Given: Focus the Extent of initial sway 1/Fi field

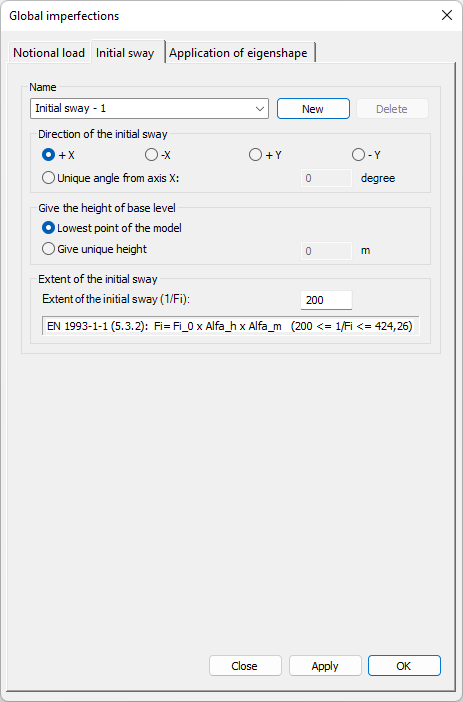Looking at the screenshot, I should coord(326,300).
